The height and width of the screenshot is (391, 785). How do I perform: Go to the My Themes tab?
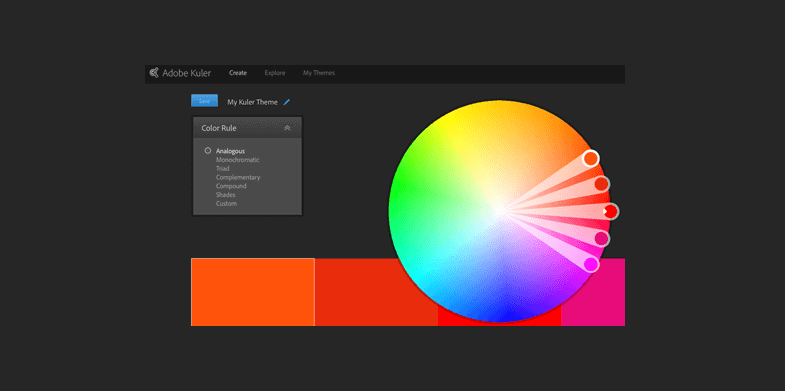[x=319, y=73]
